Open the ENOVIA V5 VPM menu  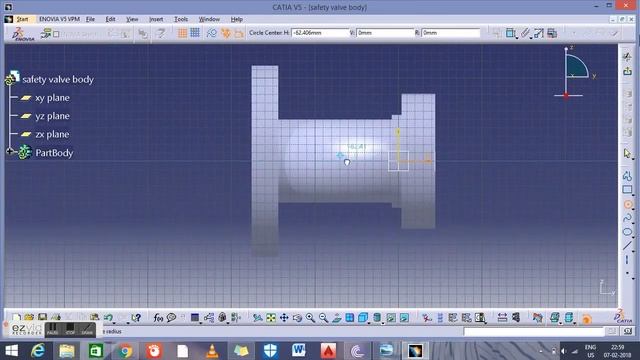click(59, 19)
